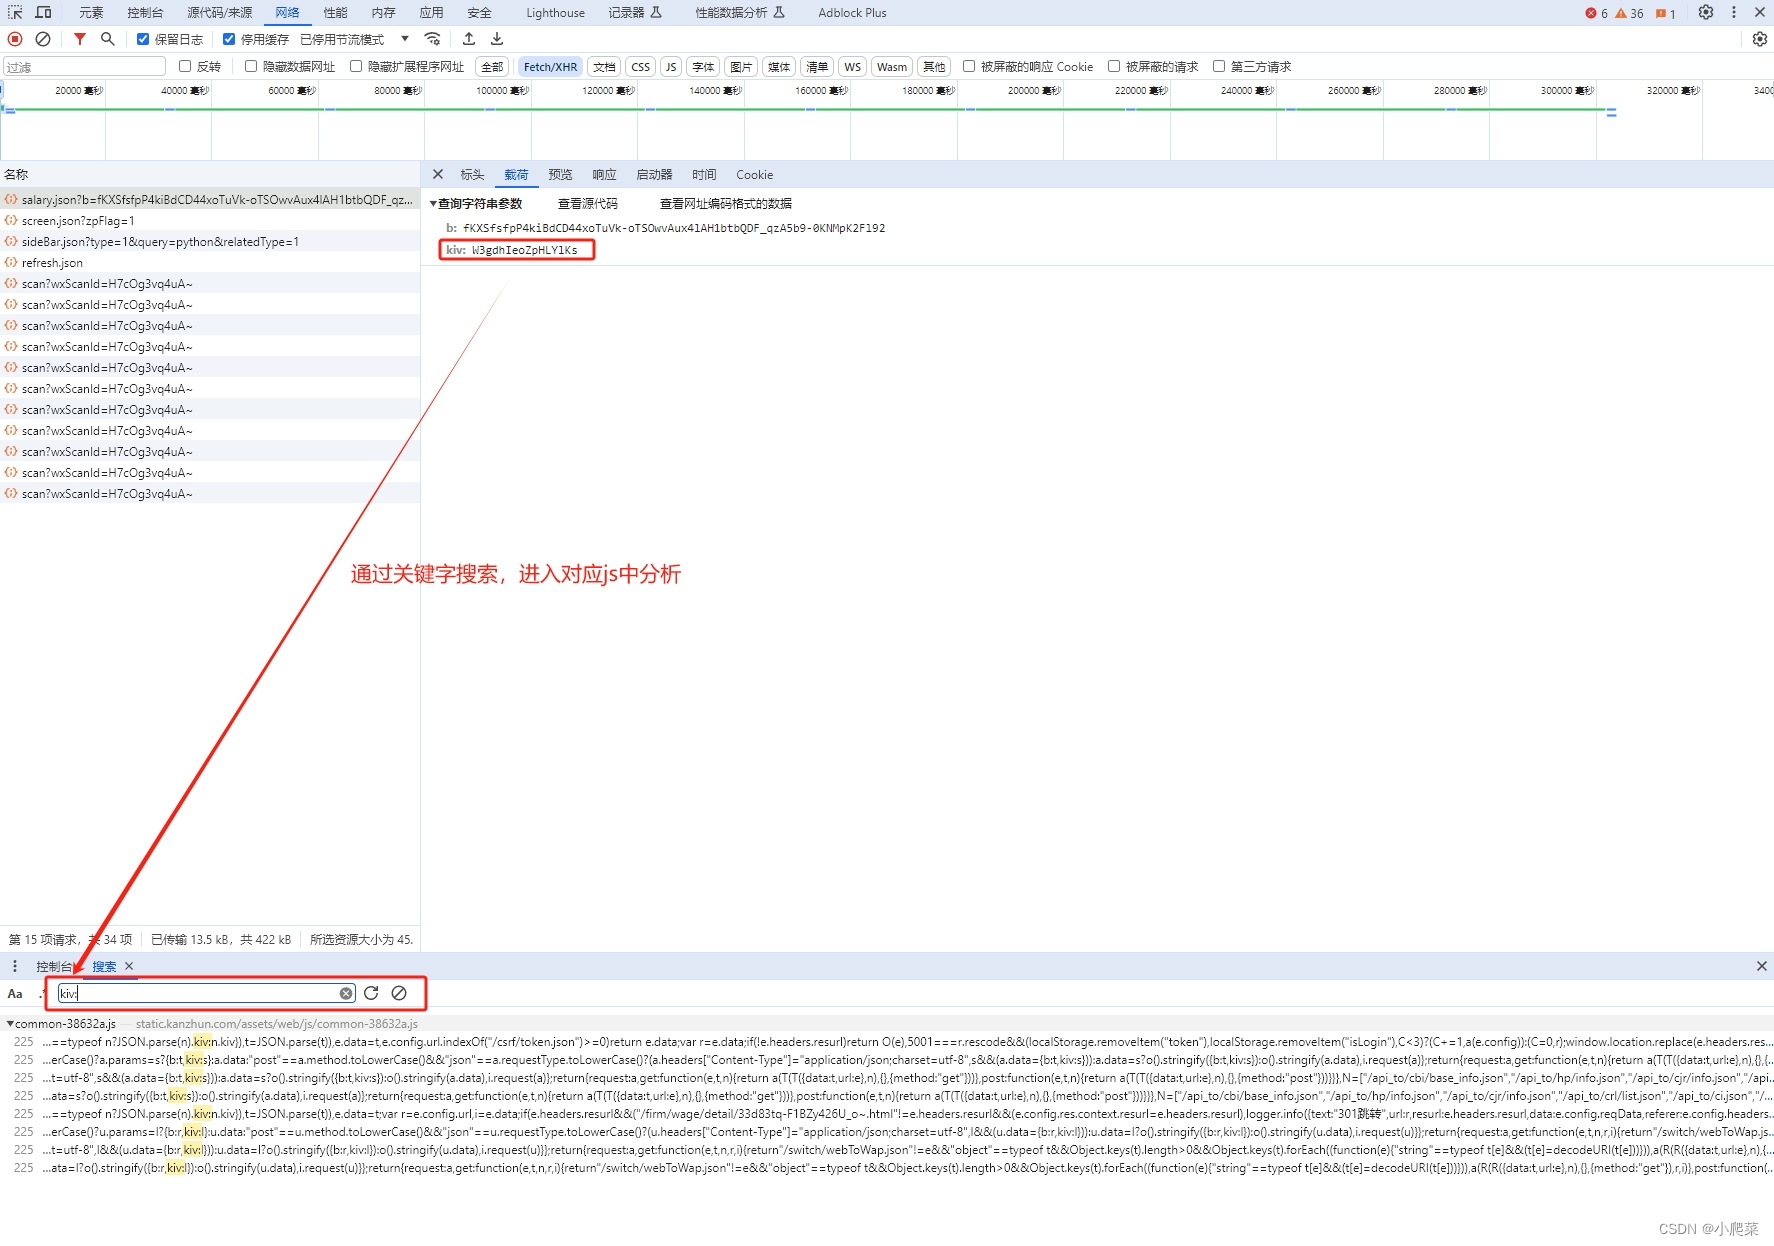Image resolution: width=1774 pixels, height=1246 pixels.
Task: Activate the inspect element picker icon
Action: point(15,12)
